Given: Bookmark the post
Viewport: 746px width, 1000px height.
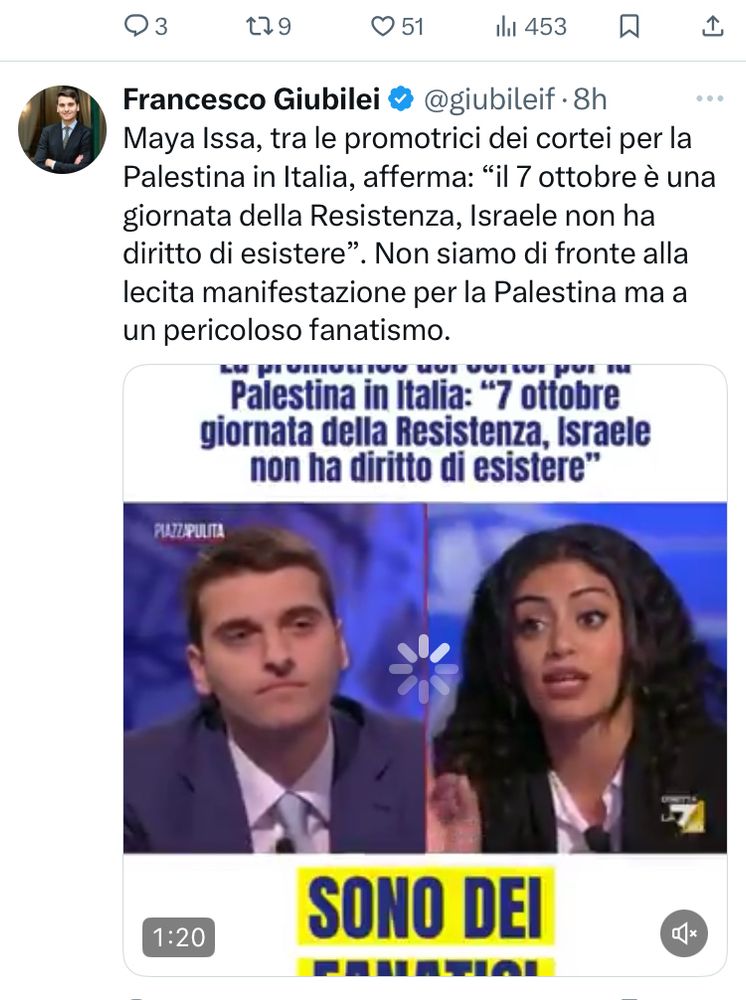Looking at the screenshot, I should [x=629, y=26].
